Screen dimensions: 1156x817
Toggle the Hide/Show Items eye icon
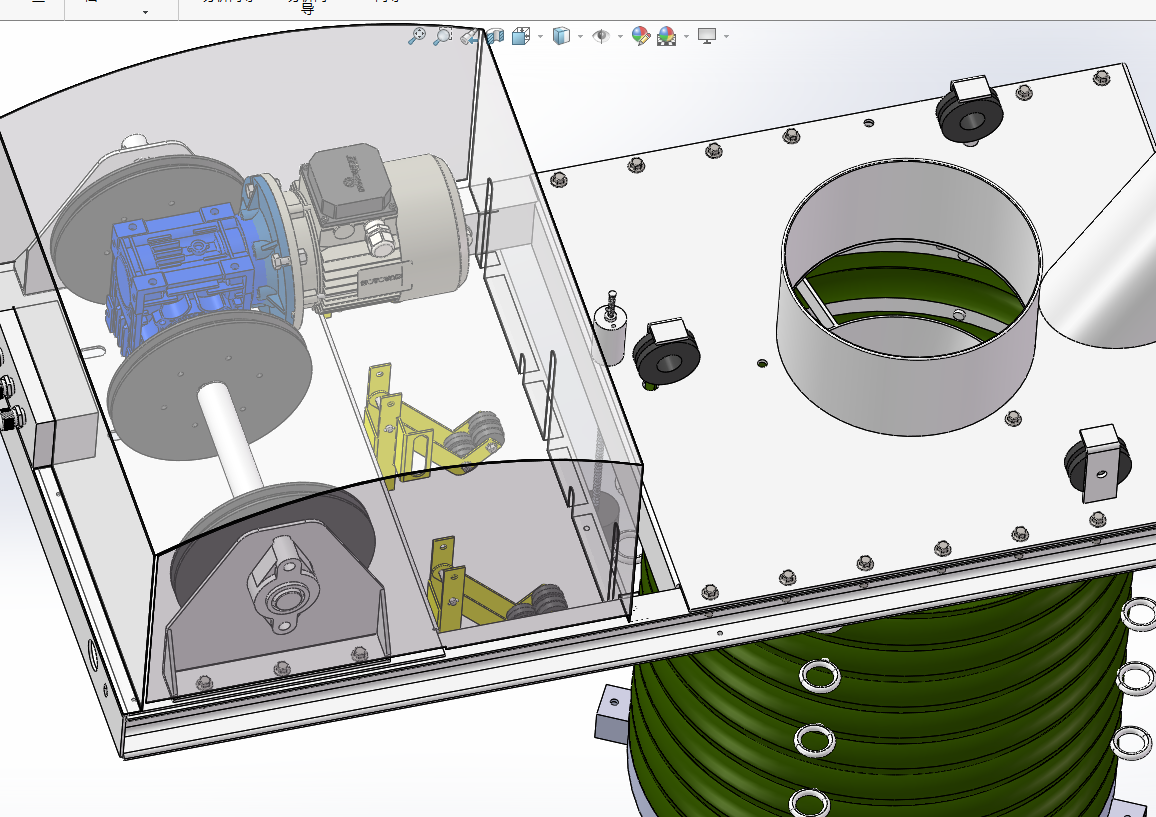601,36
